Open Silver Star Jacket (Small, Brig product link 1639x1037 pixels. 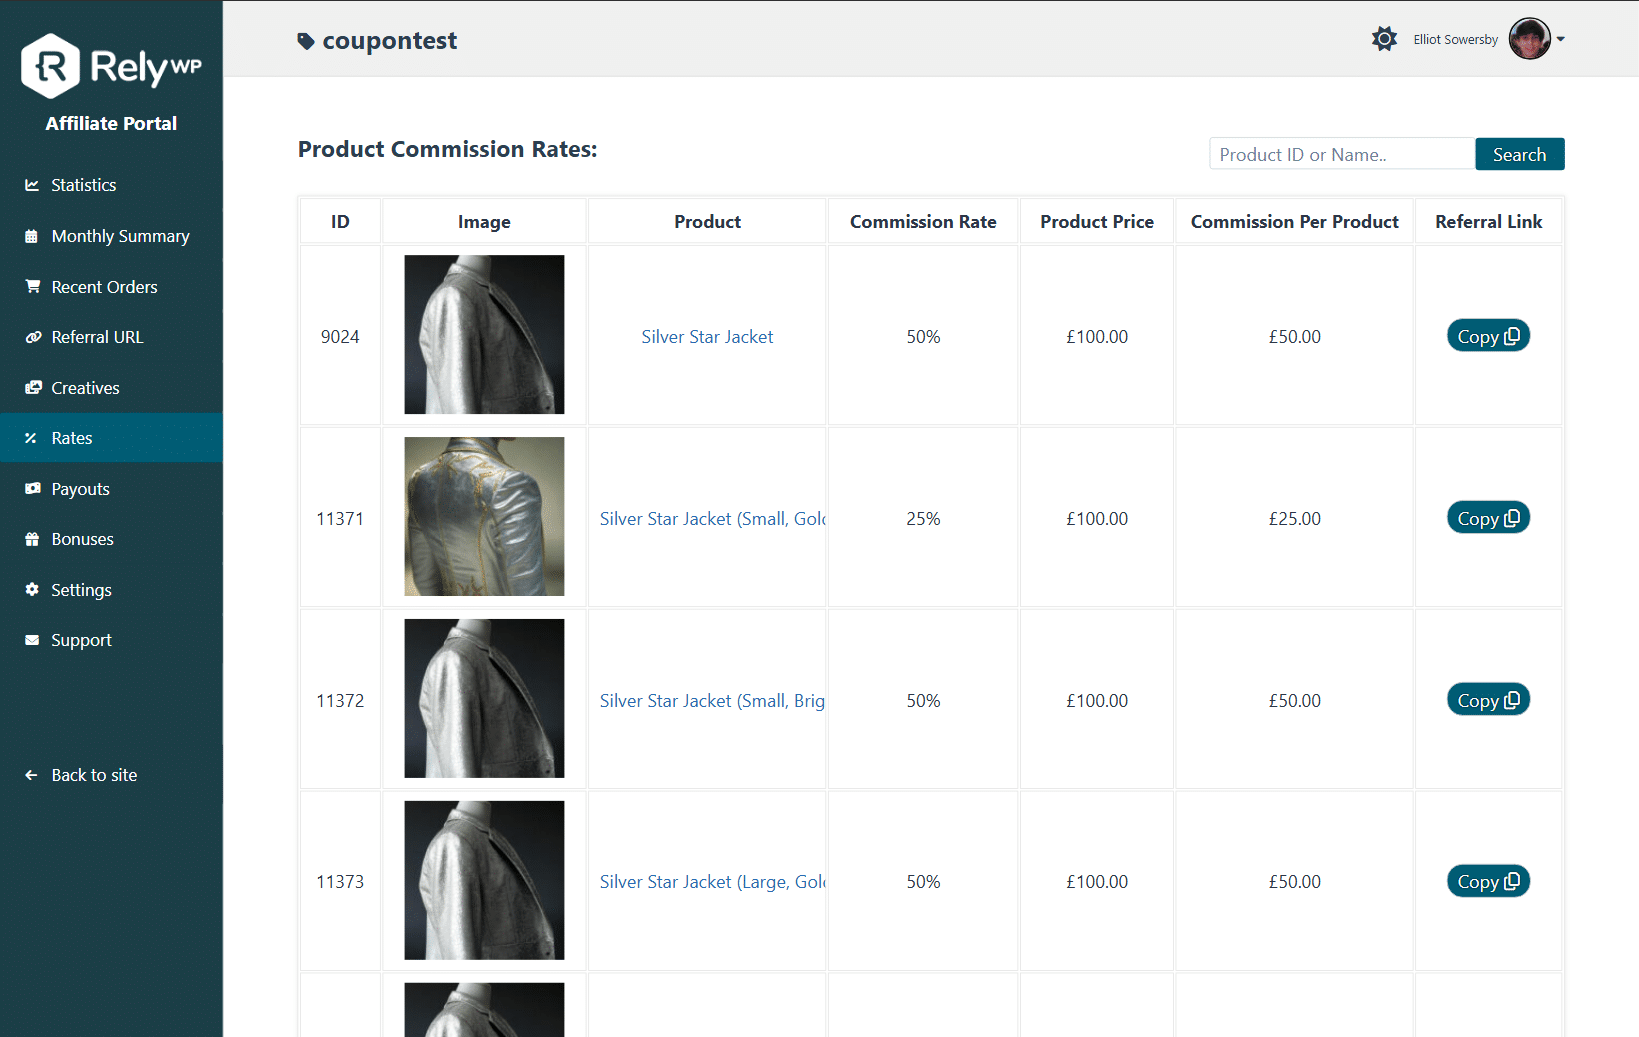point(712,701)
